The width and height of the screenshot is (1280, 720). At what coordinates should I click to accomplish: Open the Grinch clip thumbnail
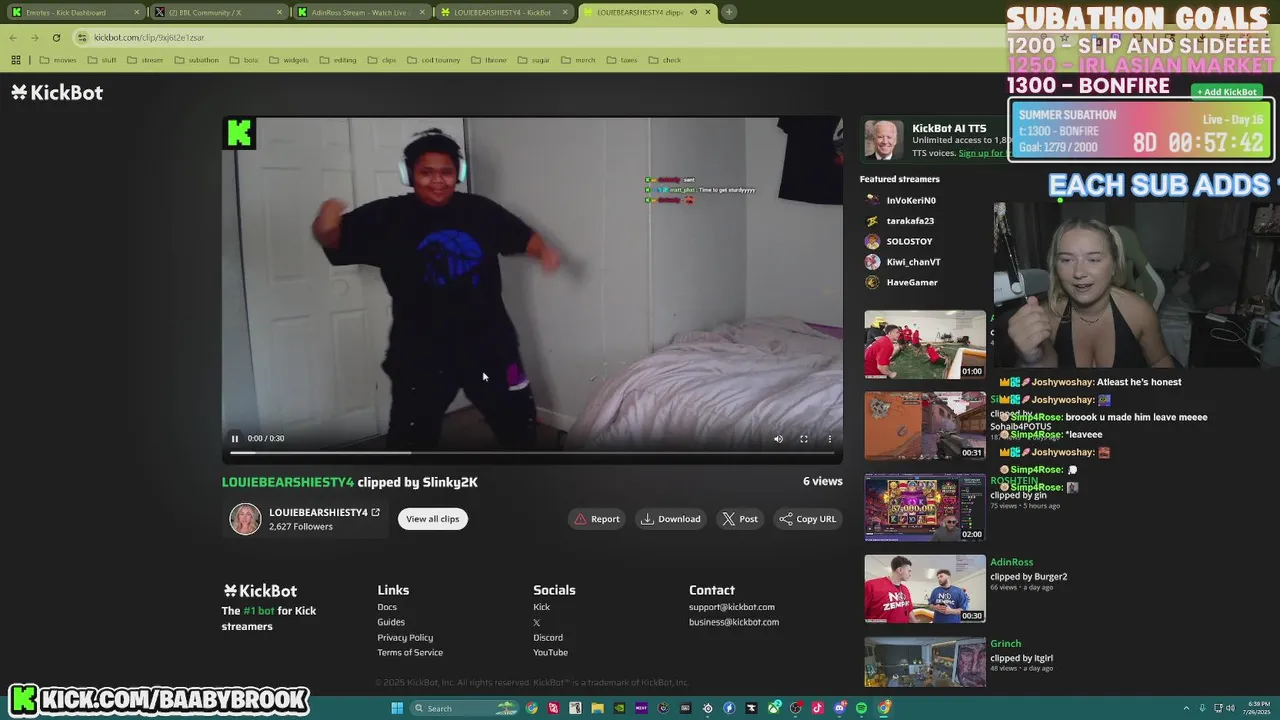[925, 662]
